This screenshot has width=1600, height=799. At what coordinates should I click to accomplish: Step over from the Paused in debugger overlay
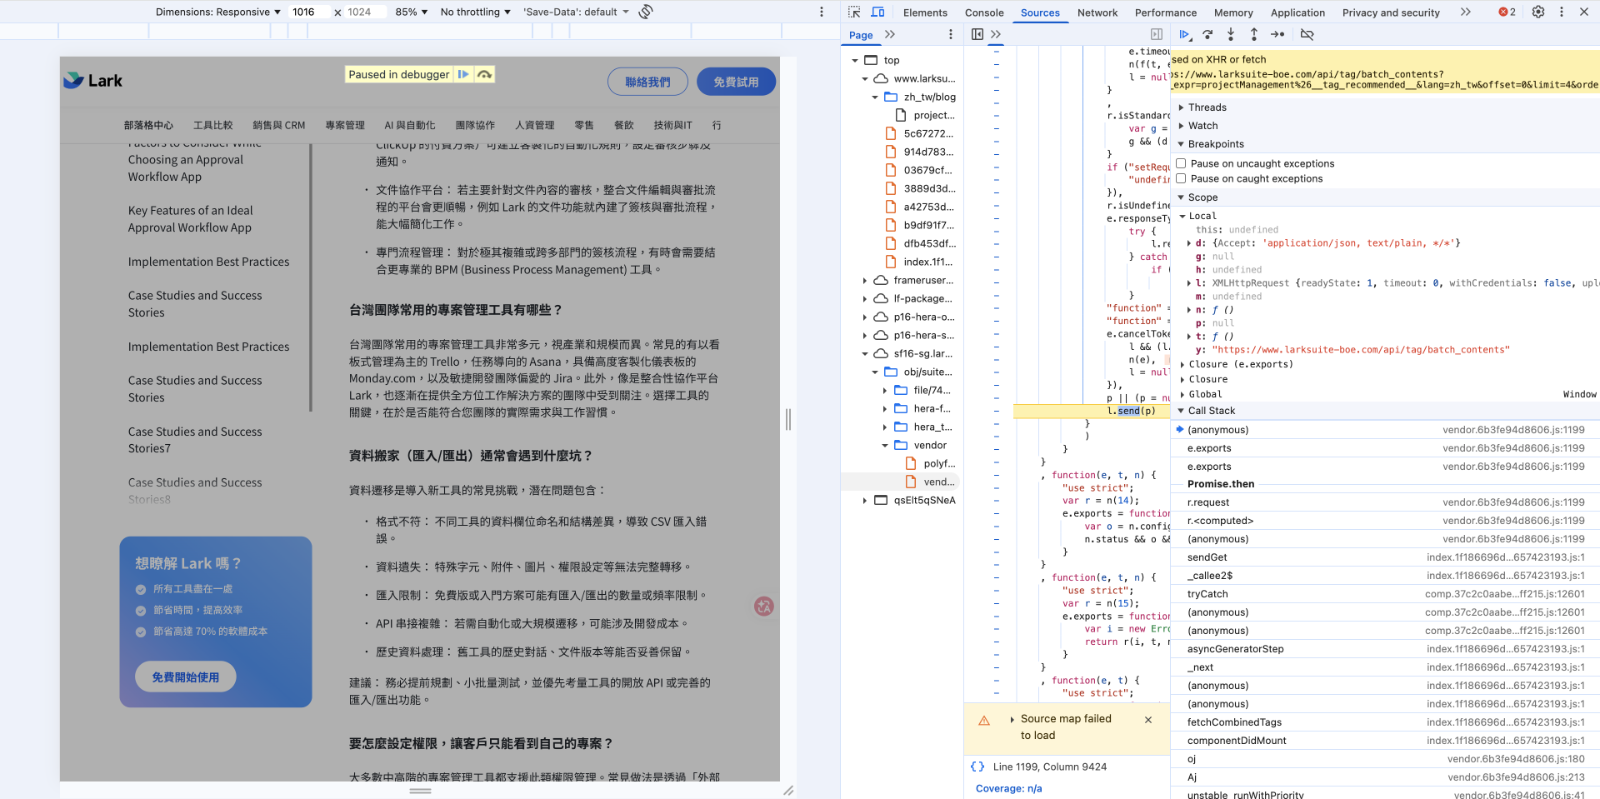(x=485, y=74)
